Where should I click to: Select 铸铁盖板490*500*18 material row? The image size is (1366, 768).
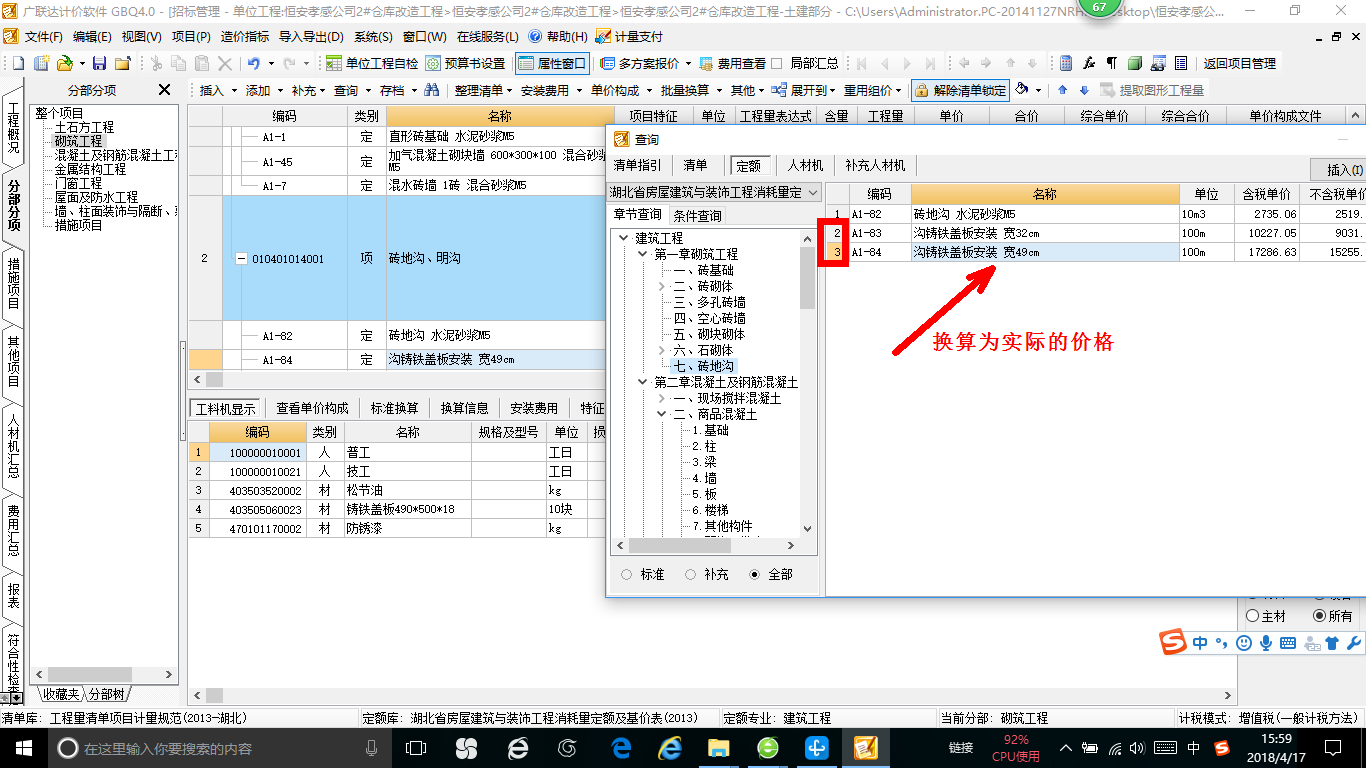pos(397,509)
